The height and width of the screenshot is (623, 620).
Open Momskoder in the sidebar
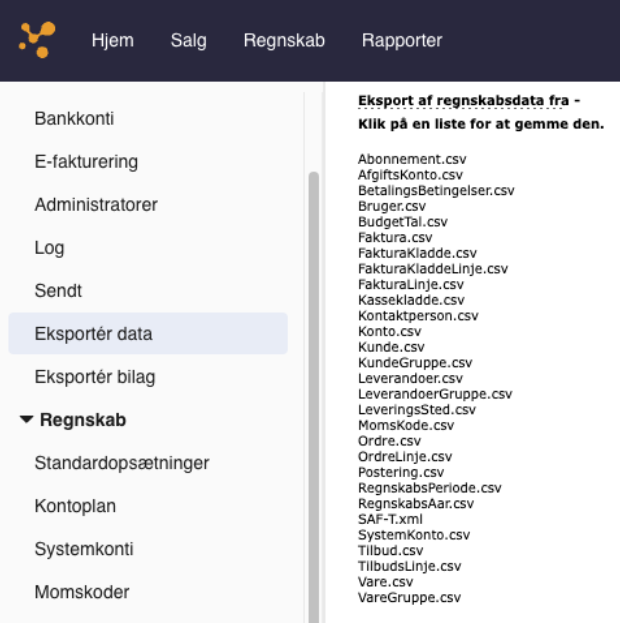(82, 592)
